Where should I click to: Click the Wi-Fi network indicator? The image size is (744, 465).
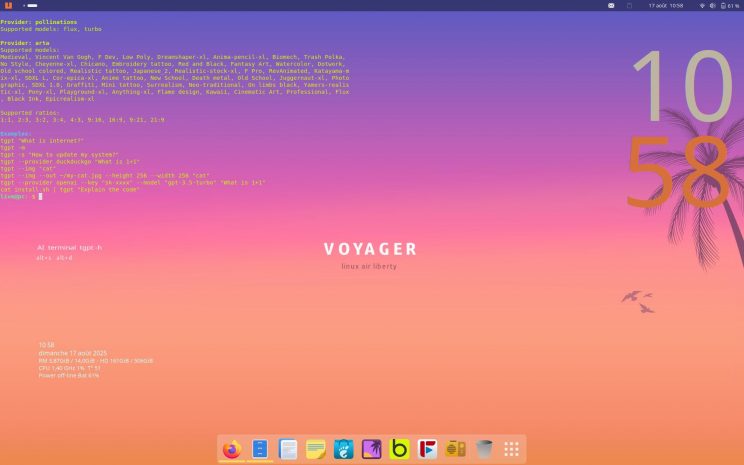pyautogui.click(x=702, y=6)
